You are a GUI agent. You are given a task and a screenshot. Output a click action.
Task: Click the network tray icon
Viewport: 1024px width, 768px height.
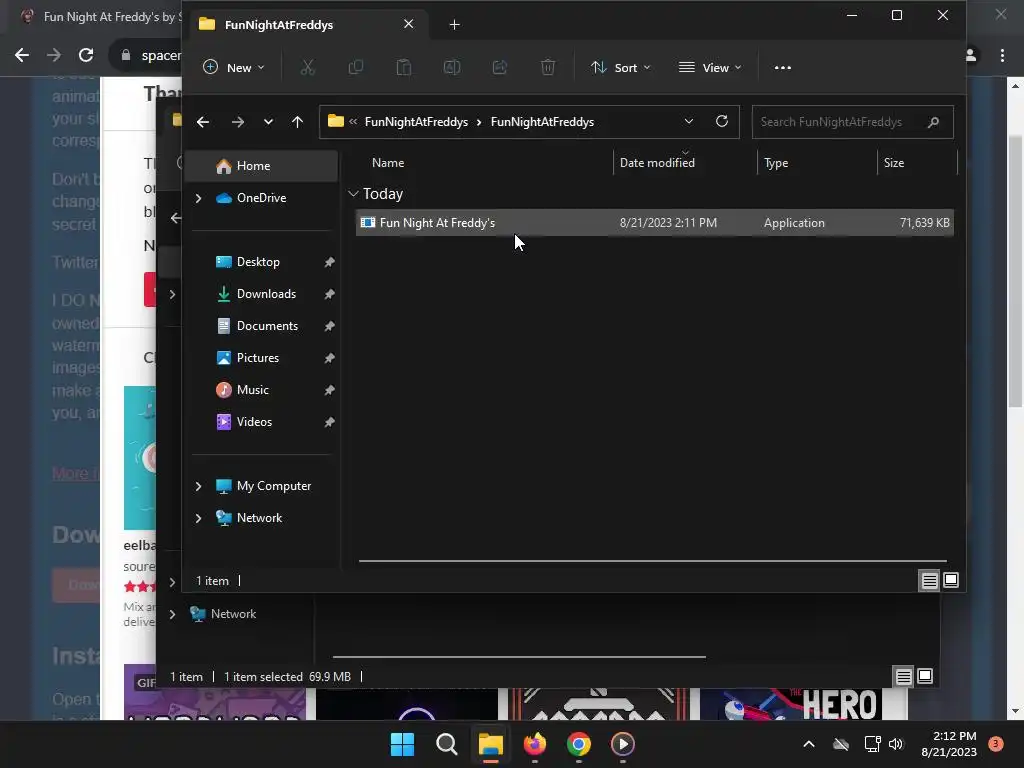[x=872, y=744]
